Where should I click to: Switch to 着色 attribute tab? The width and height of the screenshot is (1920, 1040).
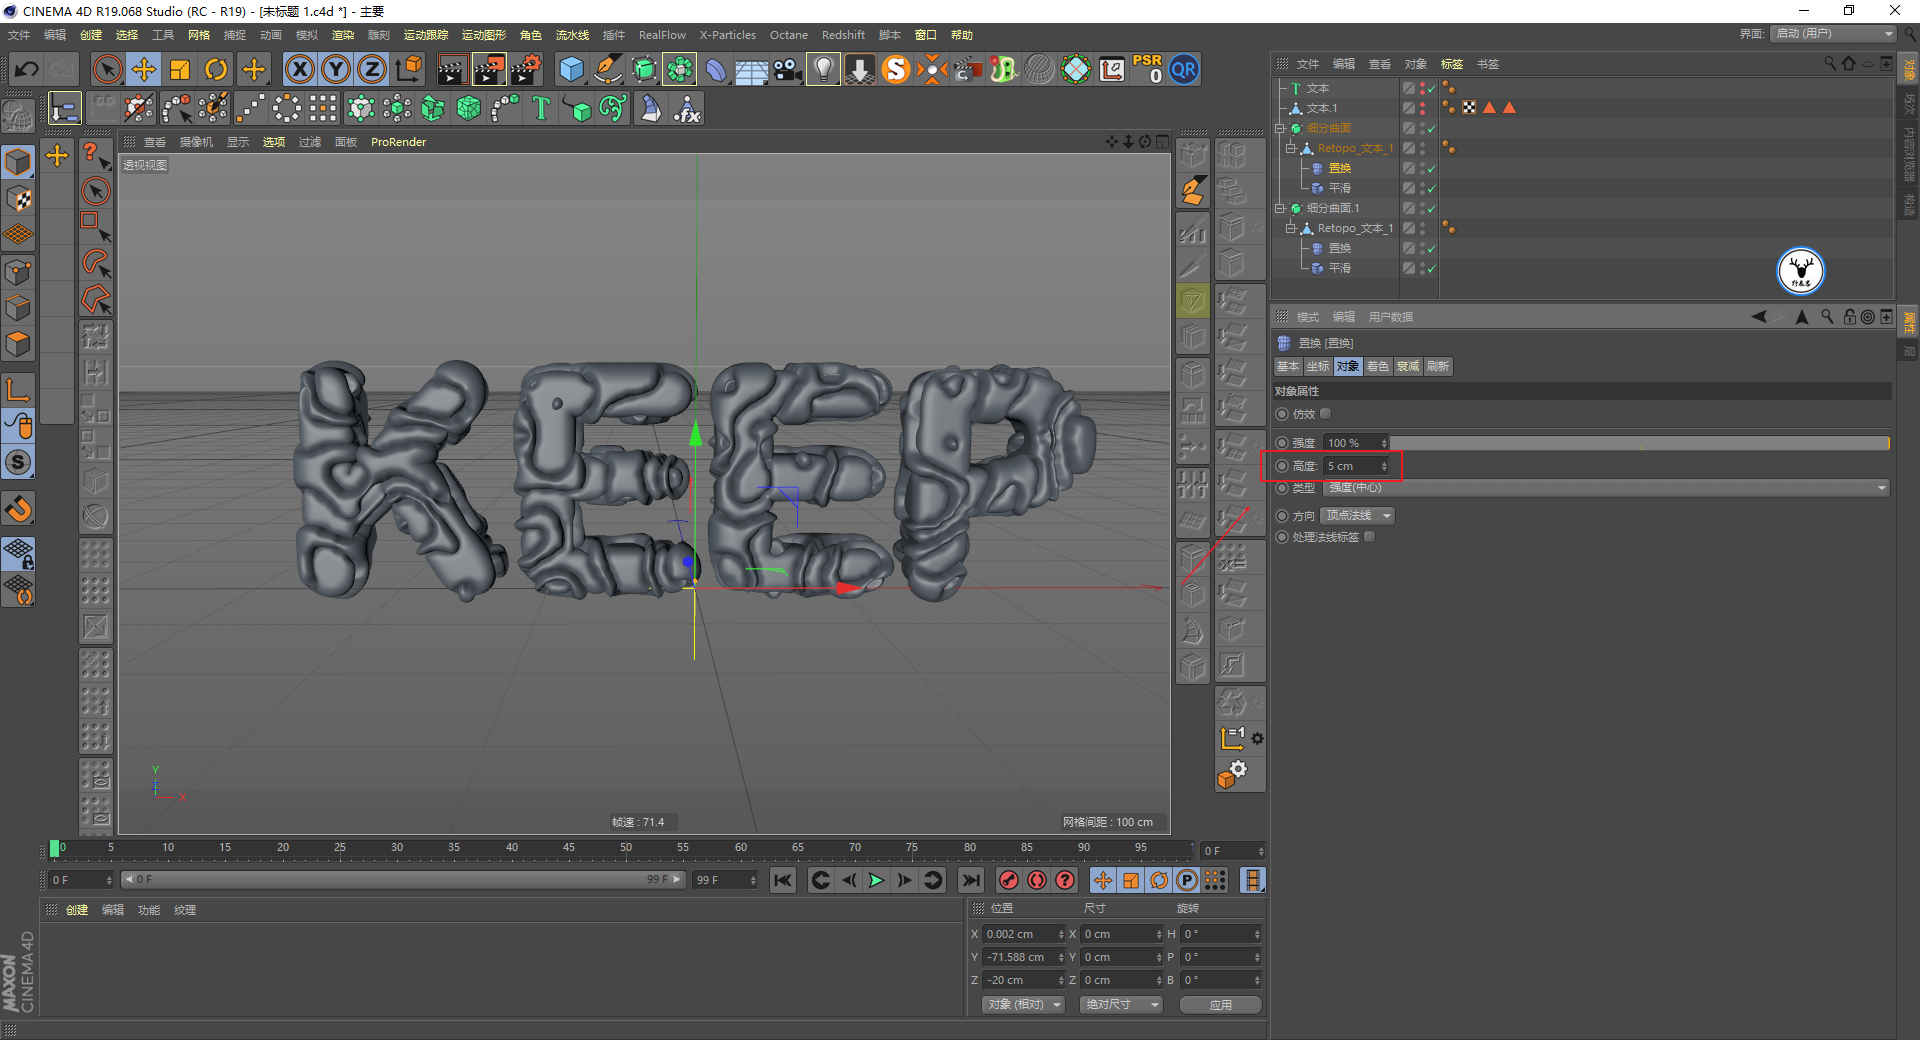point(1378,366)
